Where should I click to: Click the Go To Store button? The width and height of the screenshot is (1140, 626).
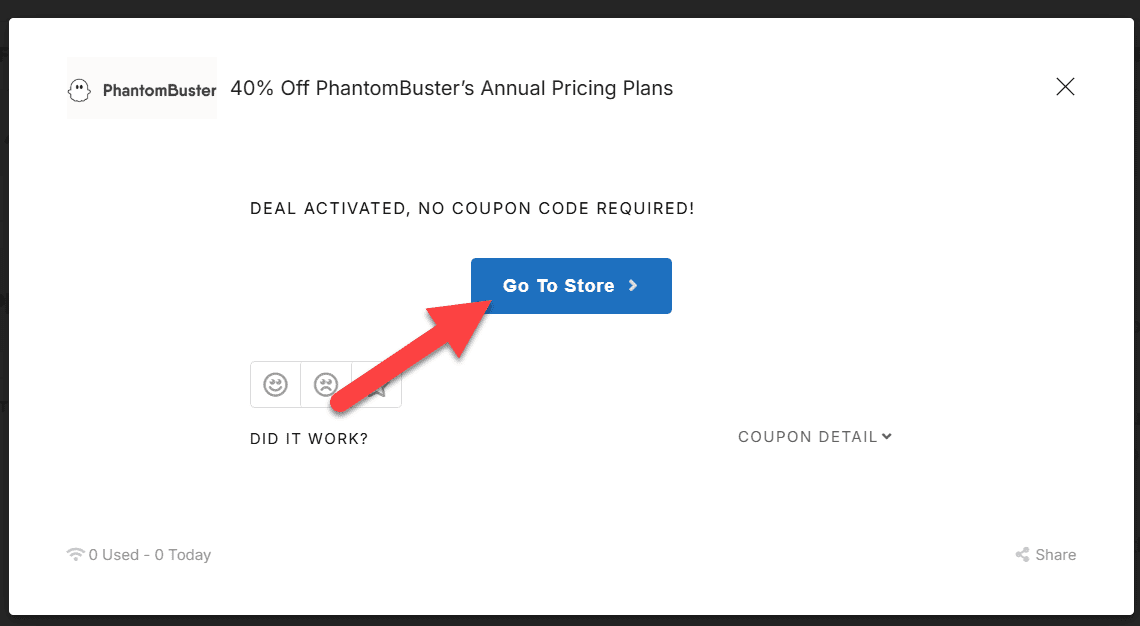click(571, 285)
